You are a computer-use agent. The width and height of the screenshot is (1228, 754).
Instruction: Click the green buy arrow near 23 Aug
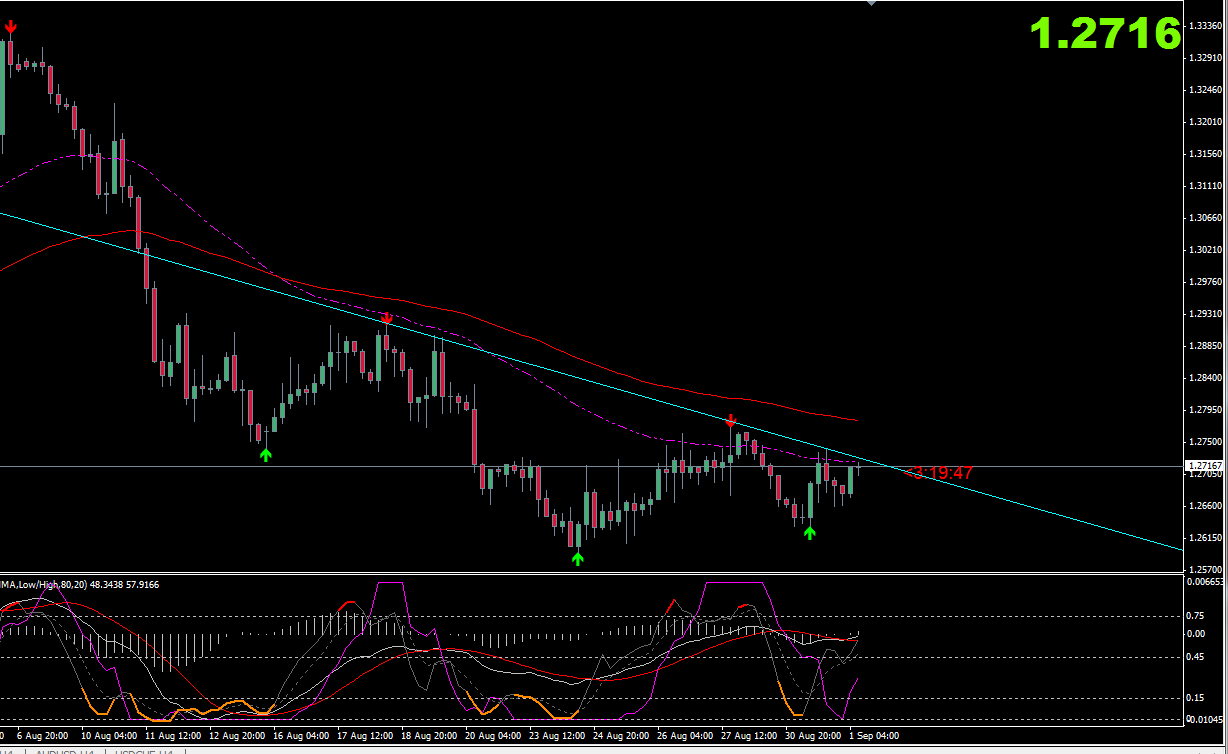[577, 558]
